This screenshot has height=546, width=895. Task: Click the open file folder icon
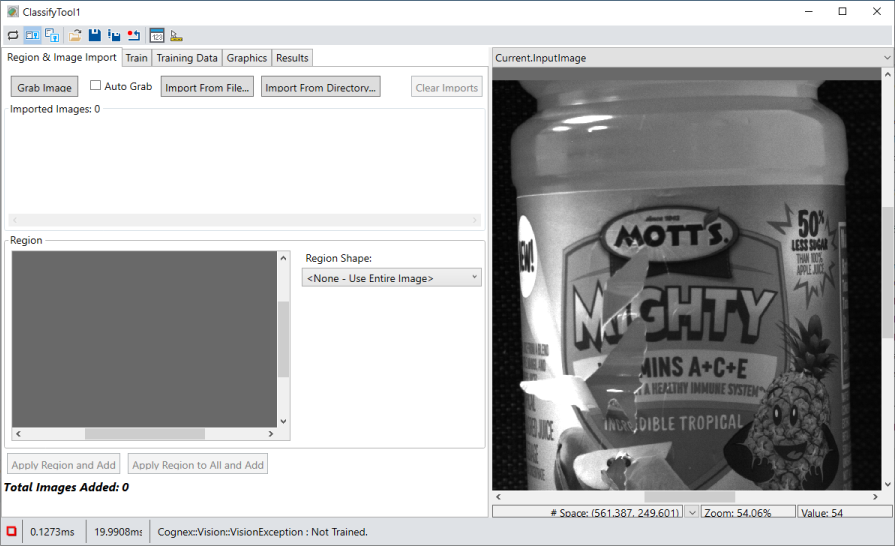(75, 35)
